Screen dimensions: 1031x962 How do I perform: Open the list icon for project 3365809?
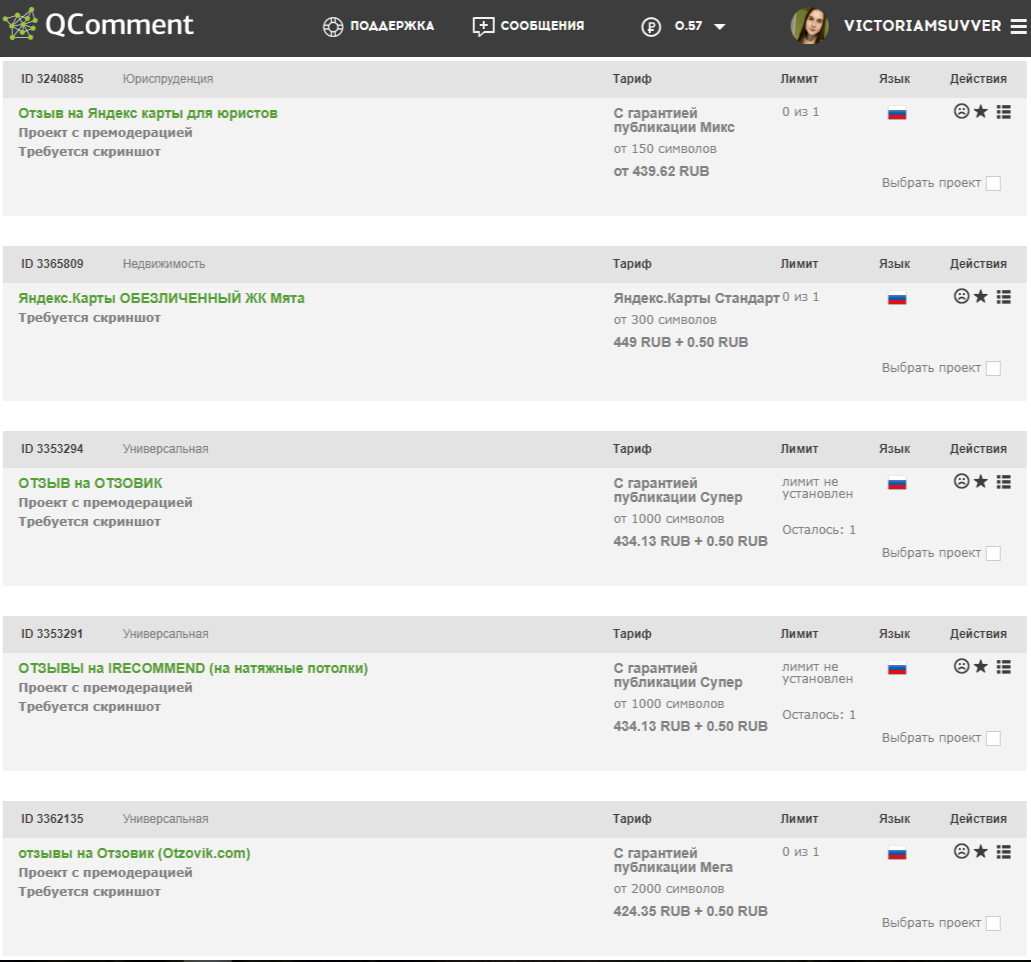point(1003,297)
